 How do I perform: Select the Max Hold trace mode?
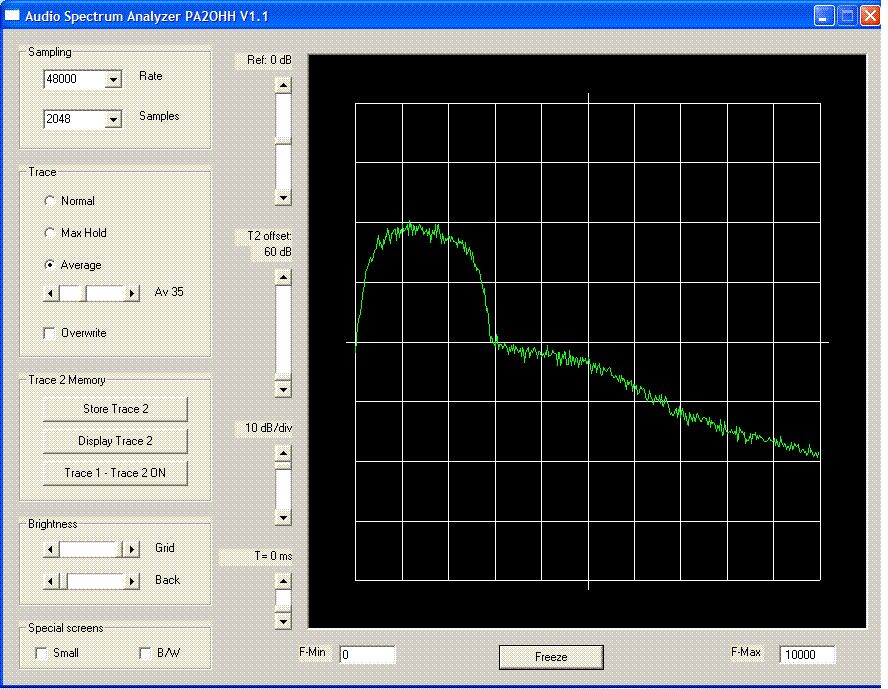pos(50,233)
